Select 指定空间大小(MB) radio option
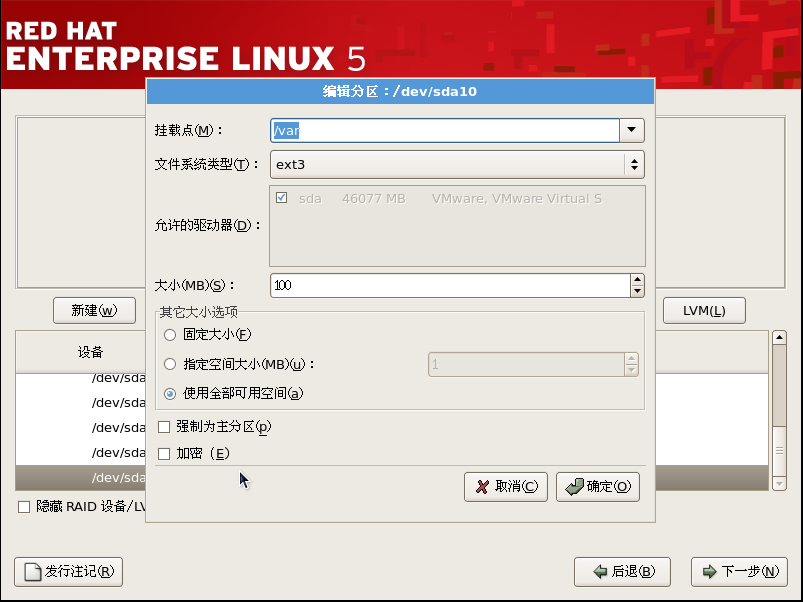The image size is (803, 602). coord(170,364)
